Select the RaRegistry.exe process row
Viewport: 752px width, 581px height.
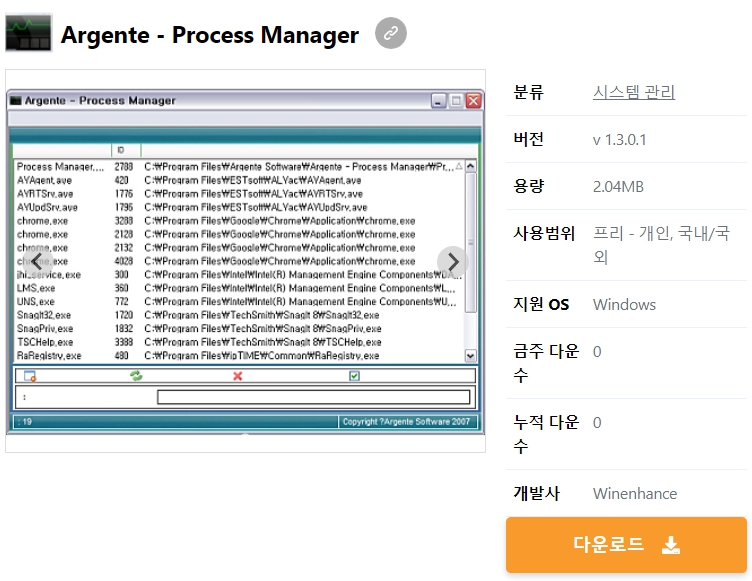click(x=238, y=356)
